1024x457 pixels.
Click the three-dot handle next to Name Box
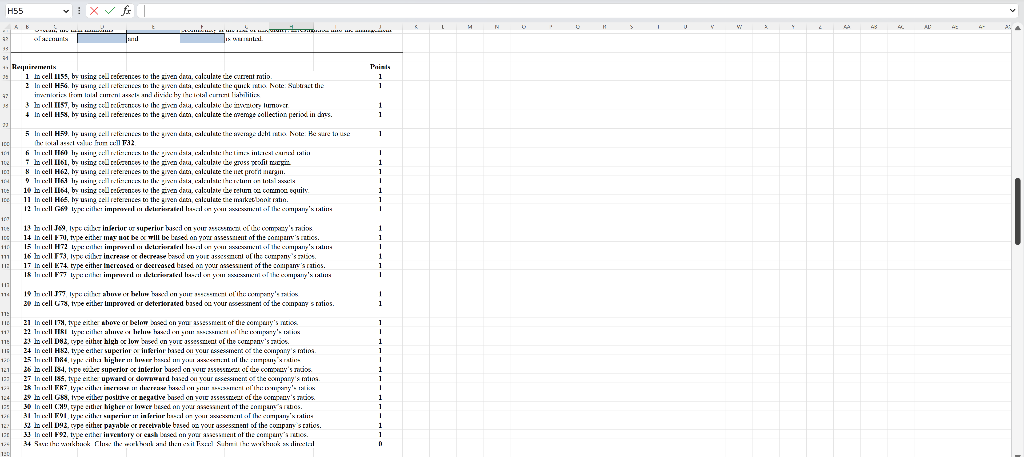click(79, 11)
